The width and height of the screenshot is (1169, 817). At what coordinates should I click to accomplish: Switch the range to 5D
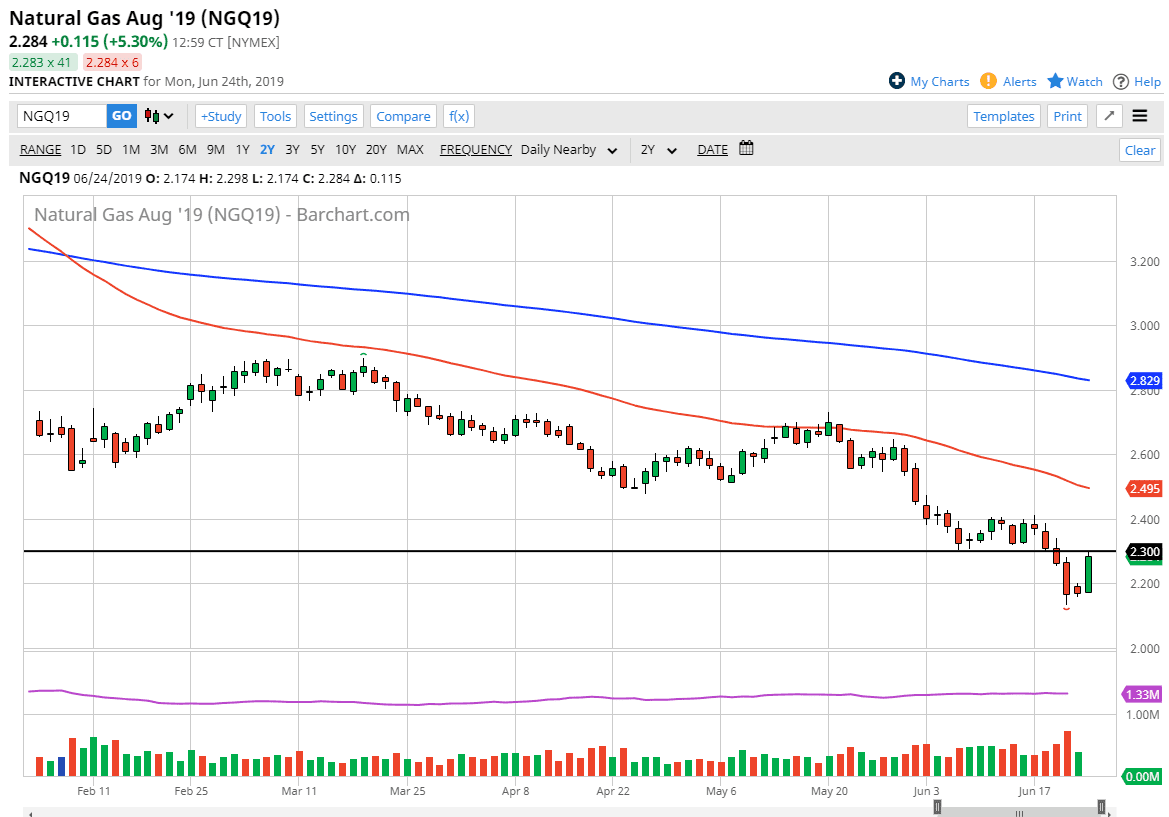(x=104, y=150)
